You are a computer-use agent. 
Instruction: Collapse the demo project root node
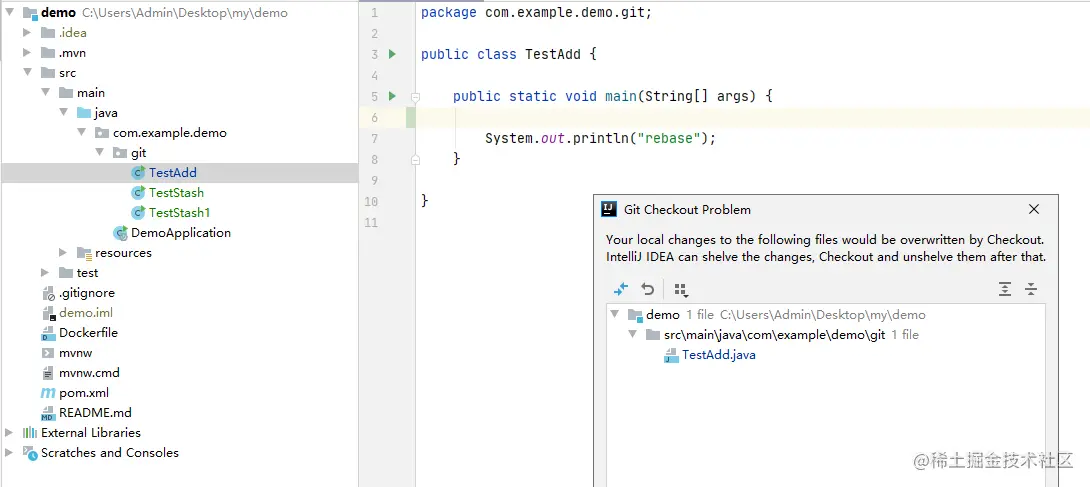[x=10, y=13]
